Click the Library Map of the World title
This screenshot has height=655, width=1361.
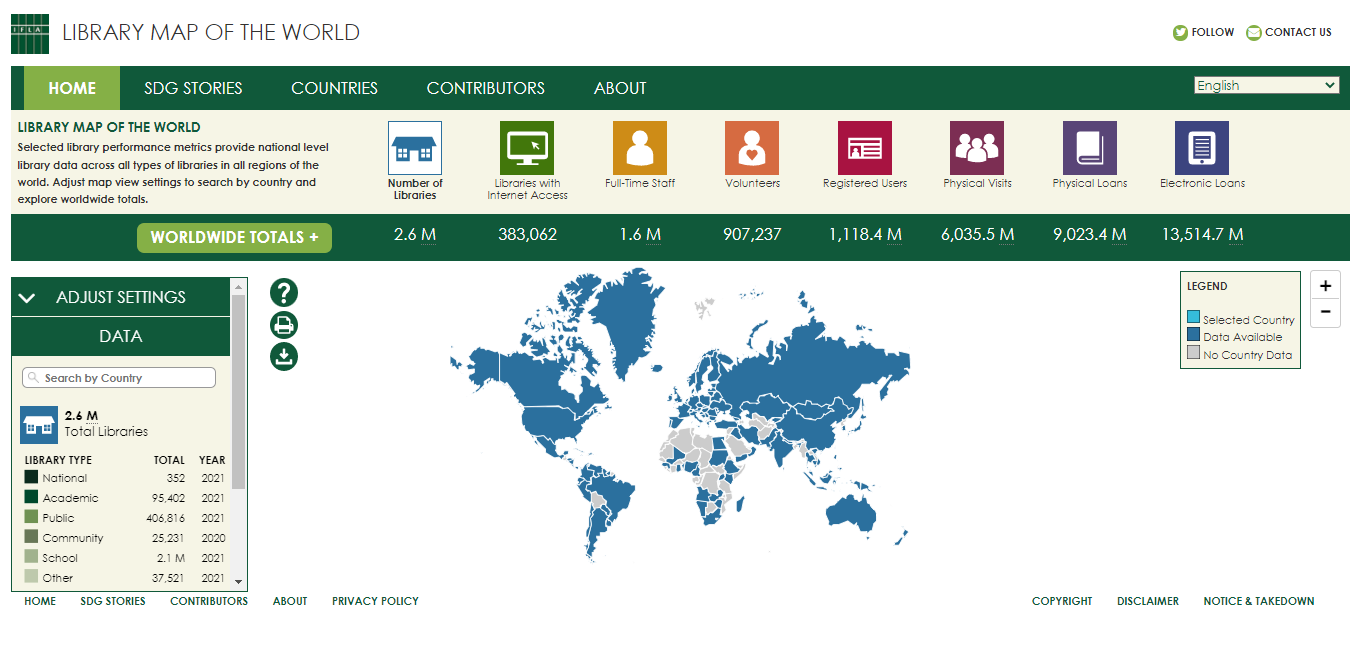(211, 32)
